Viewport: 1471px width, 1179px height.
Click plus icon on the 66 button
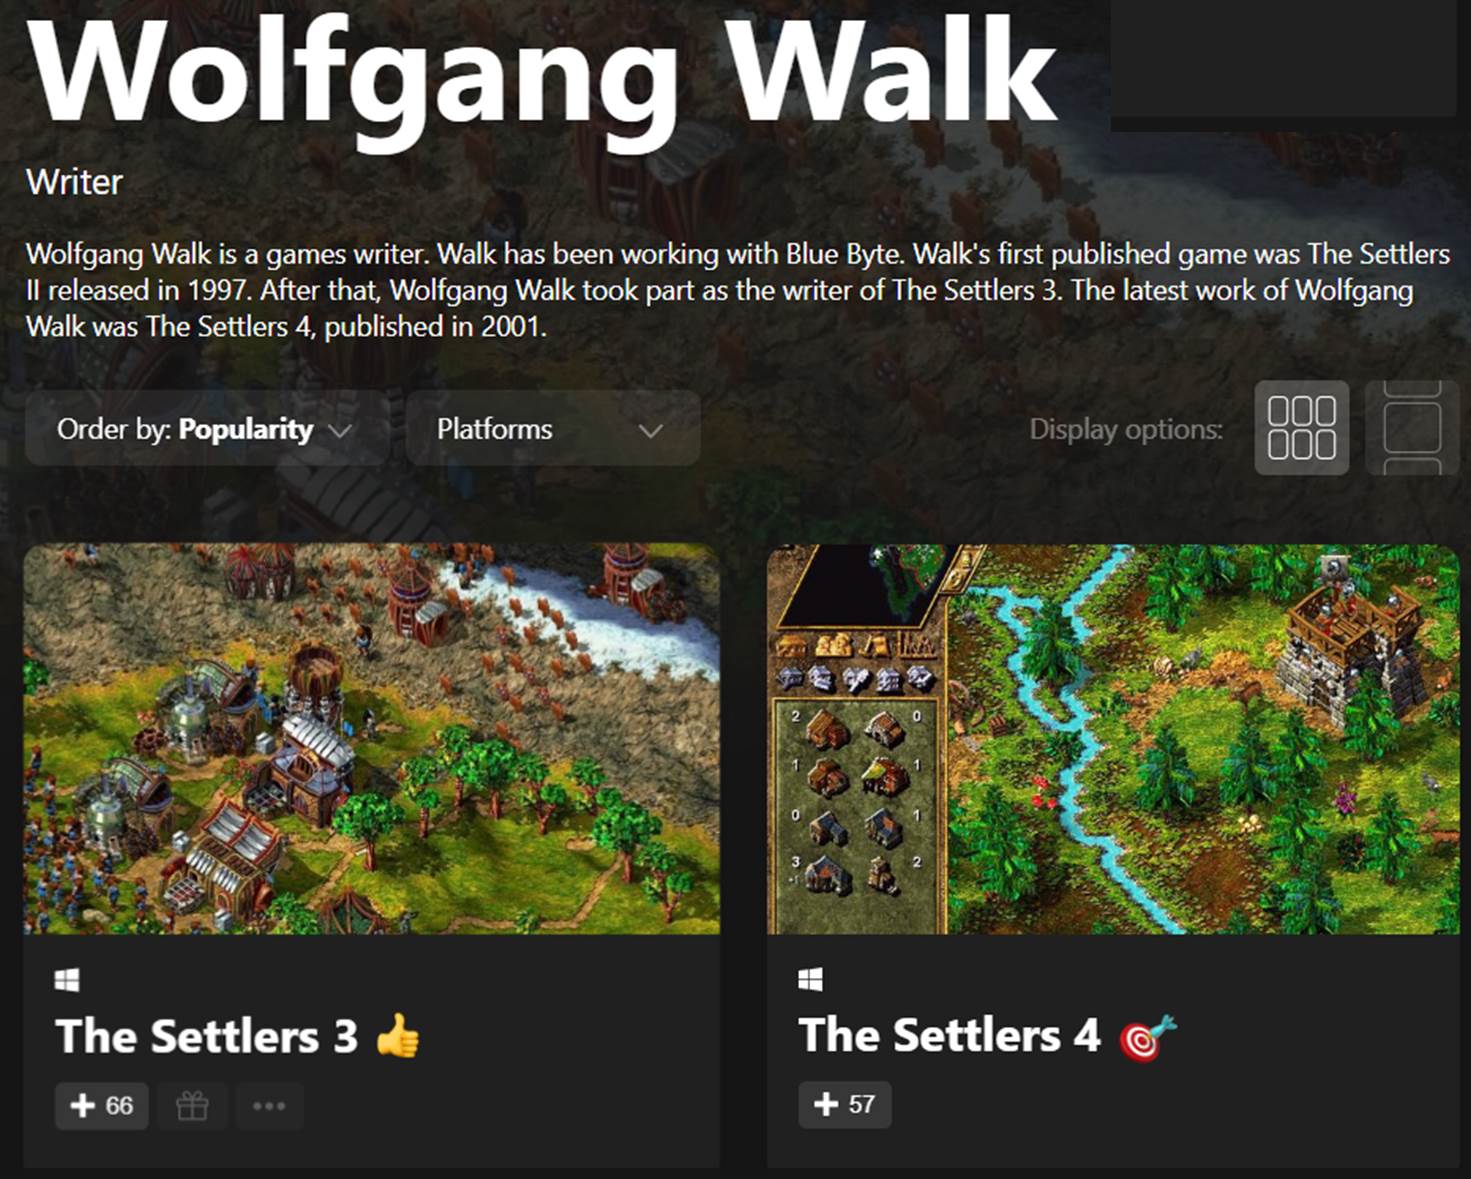coord(83,1106)
